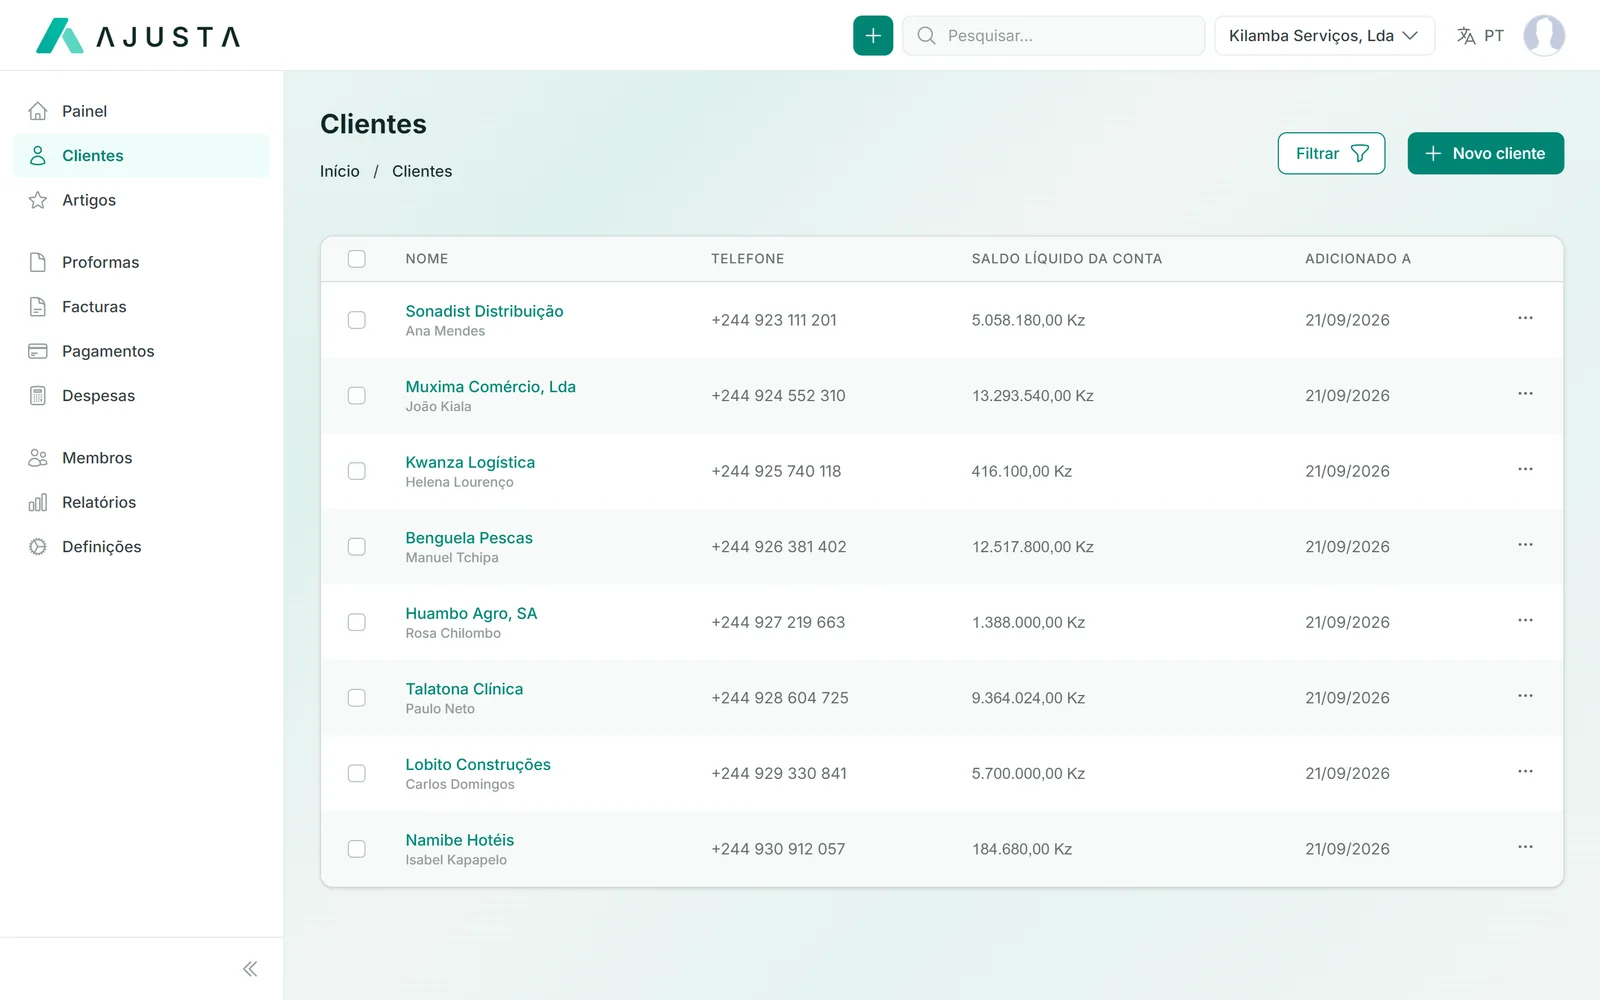The width and height of the screenshot is (1600, 1000).
Task: Collapse the sidebar with double chevron
Action: (x=250, y=969)
